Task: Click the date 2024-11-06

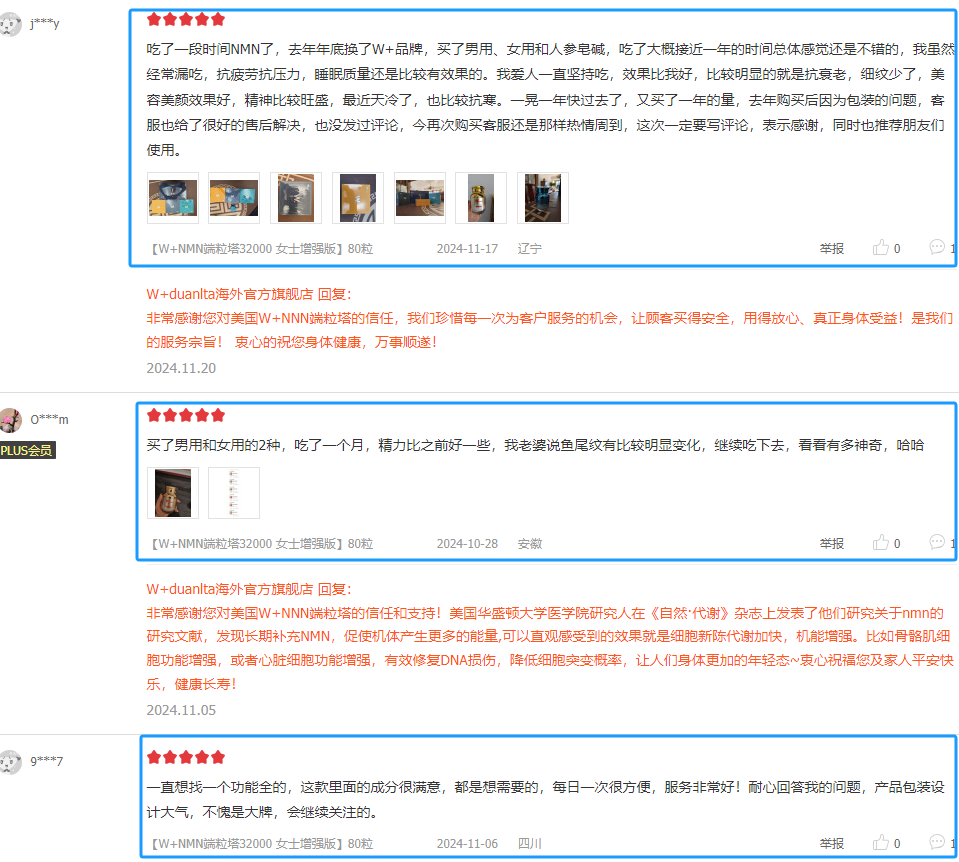Action: [x=467, y=844]
